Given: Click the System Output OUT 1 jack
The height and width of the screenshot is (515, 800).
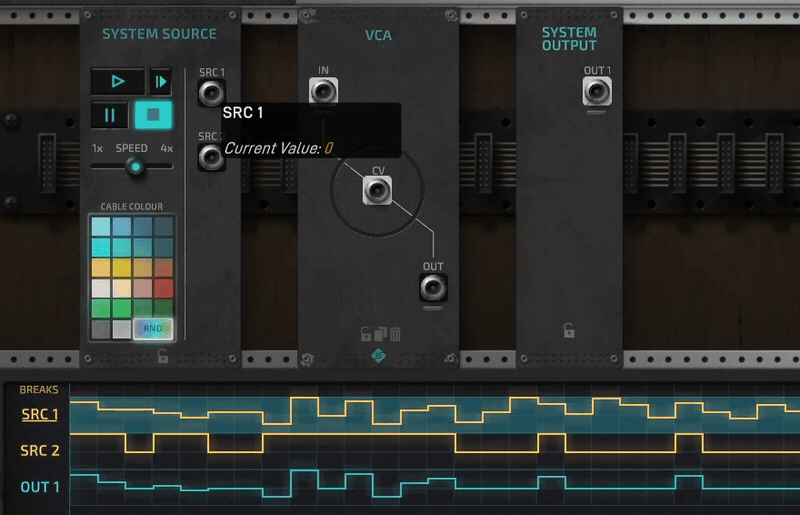Looking at the screenshot, I should pyautogui.click(x=597, y=92).
